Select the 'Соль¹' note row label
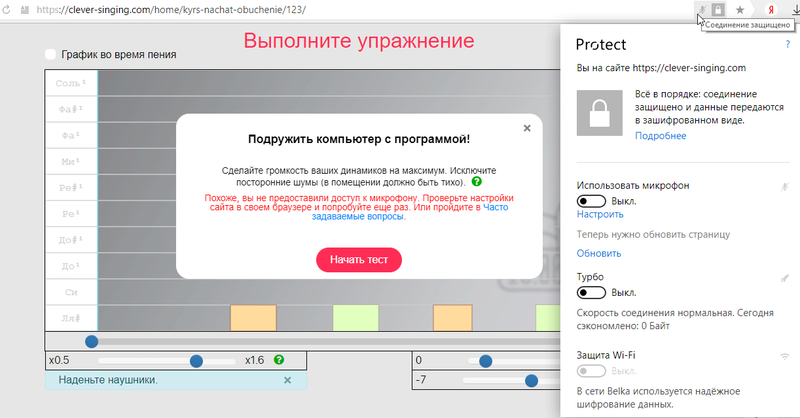 coord(71,83)
